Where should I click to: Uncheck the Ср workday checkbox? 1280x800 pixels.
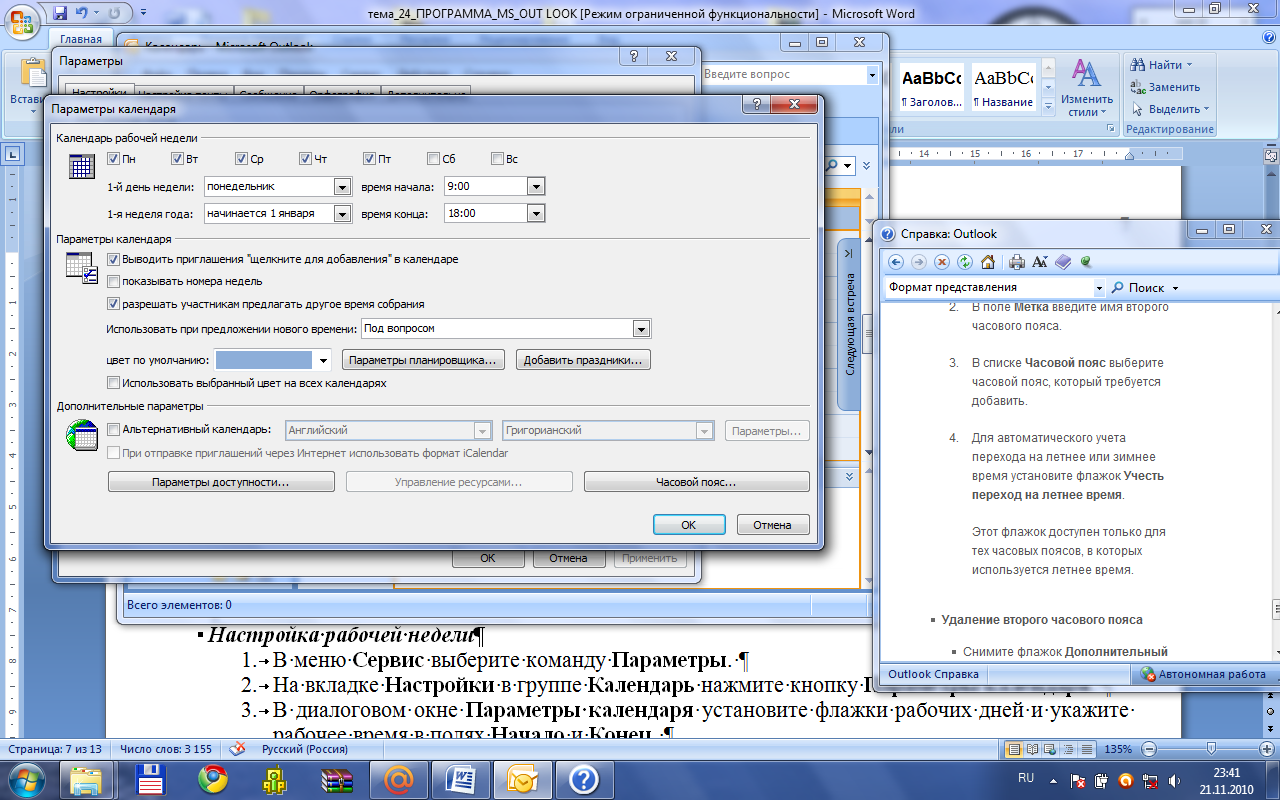click(241, 159)
